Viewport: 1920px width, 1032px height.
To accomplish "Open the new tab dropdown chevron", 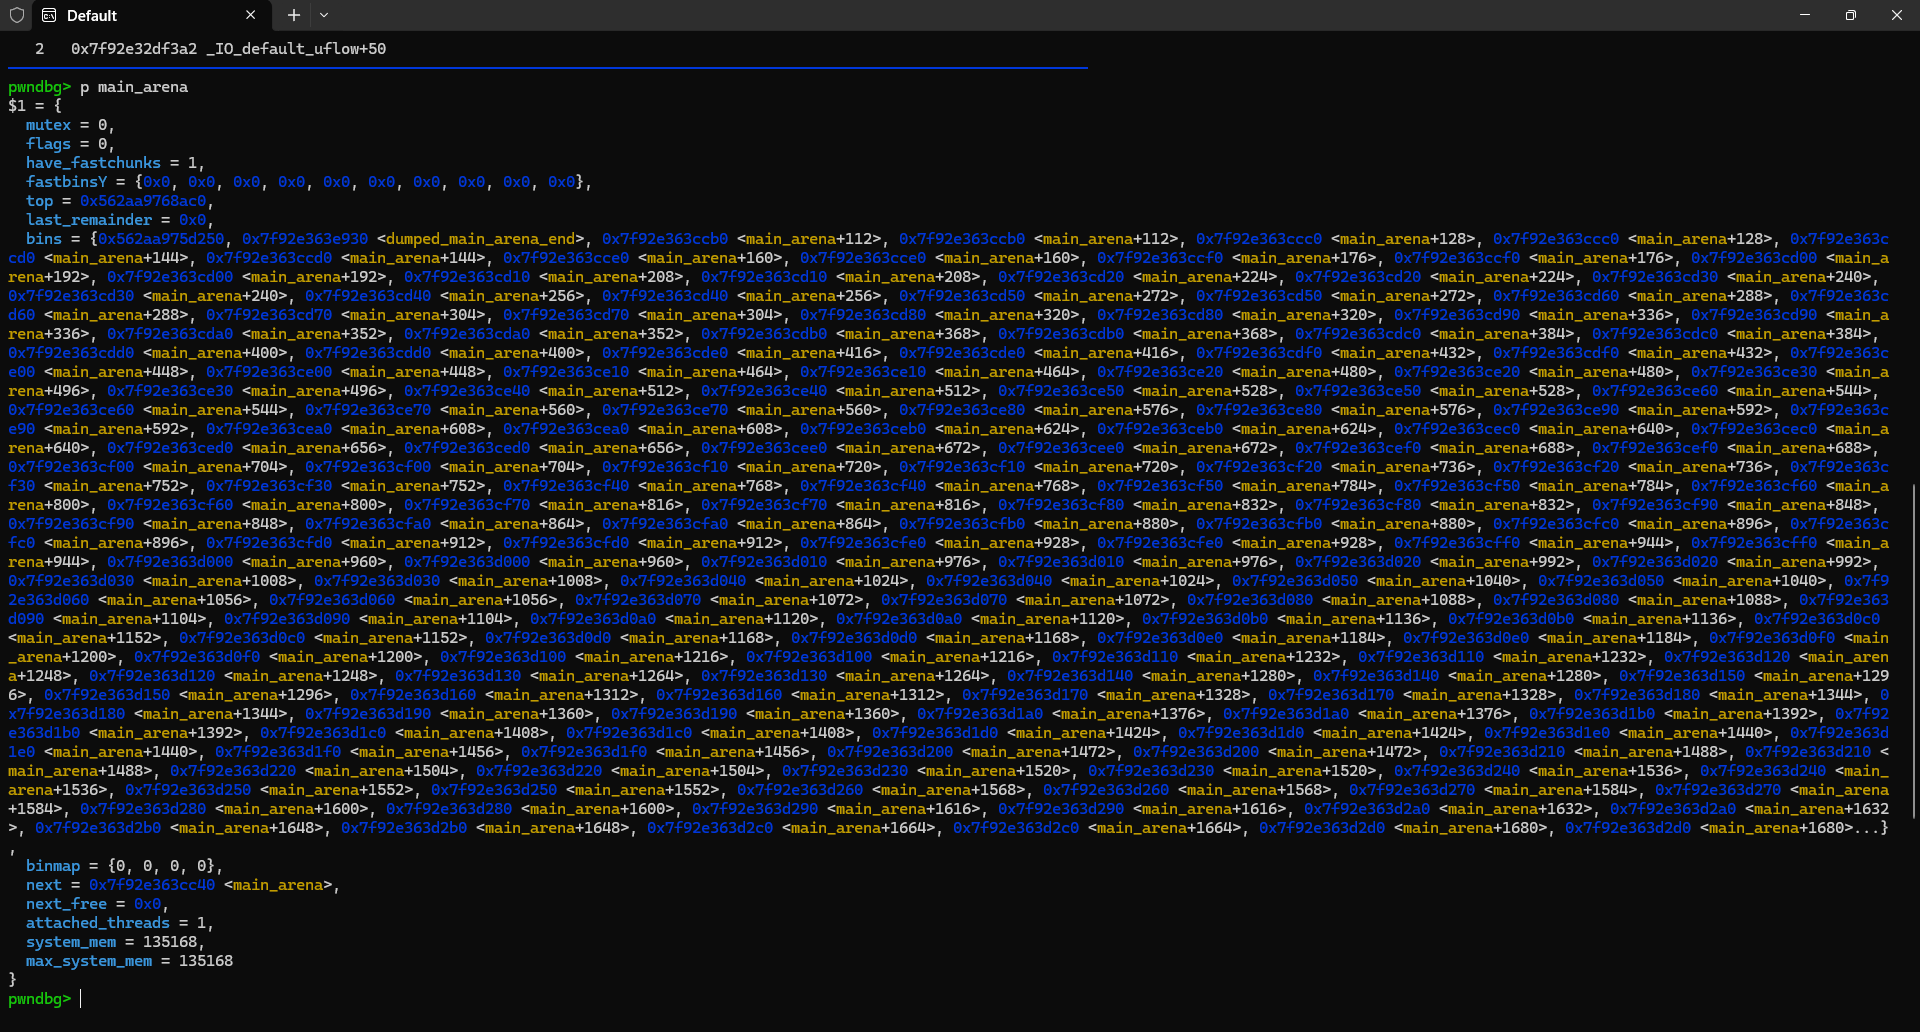I will click(323, 15).
